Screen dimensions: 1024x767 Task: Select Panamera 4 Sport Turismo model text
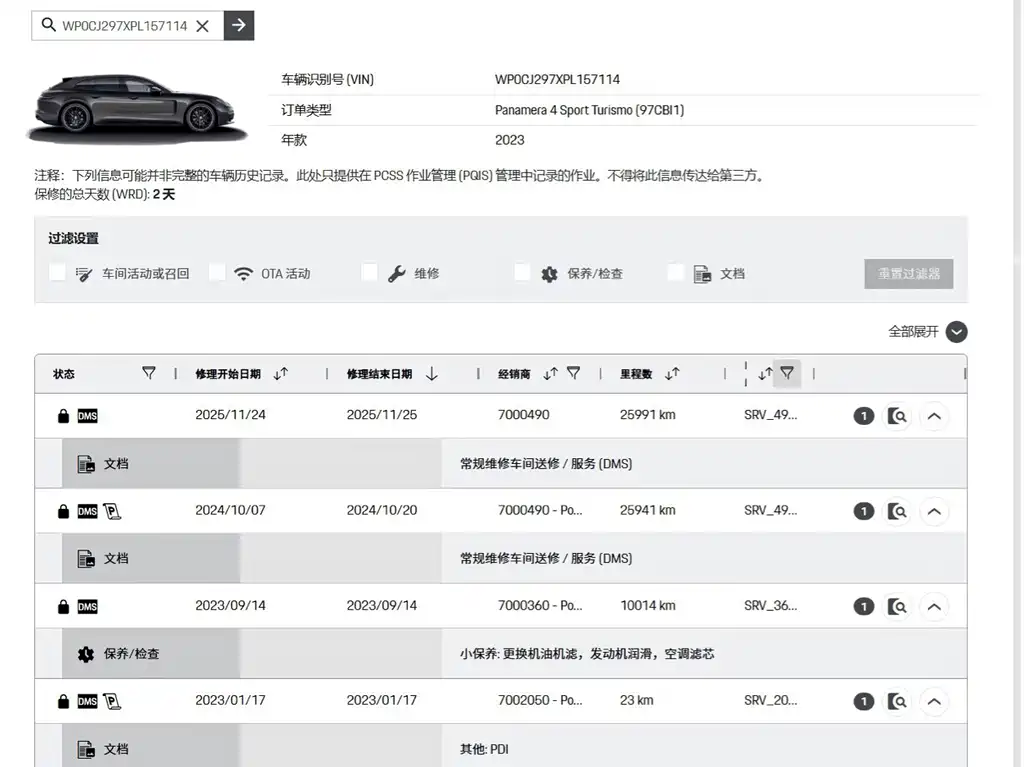tap(589, 110)
